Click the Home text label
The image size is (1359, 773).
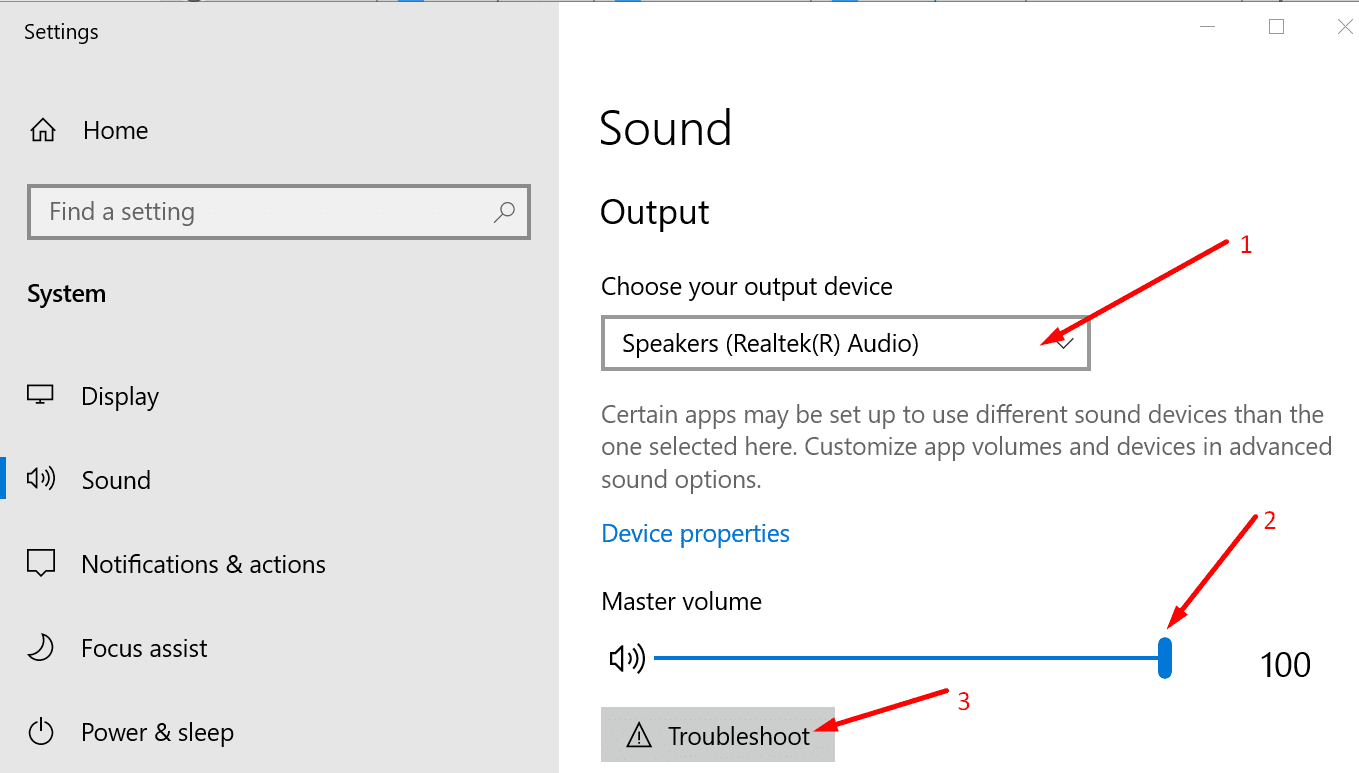click(x=115, y=131)
